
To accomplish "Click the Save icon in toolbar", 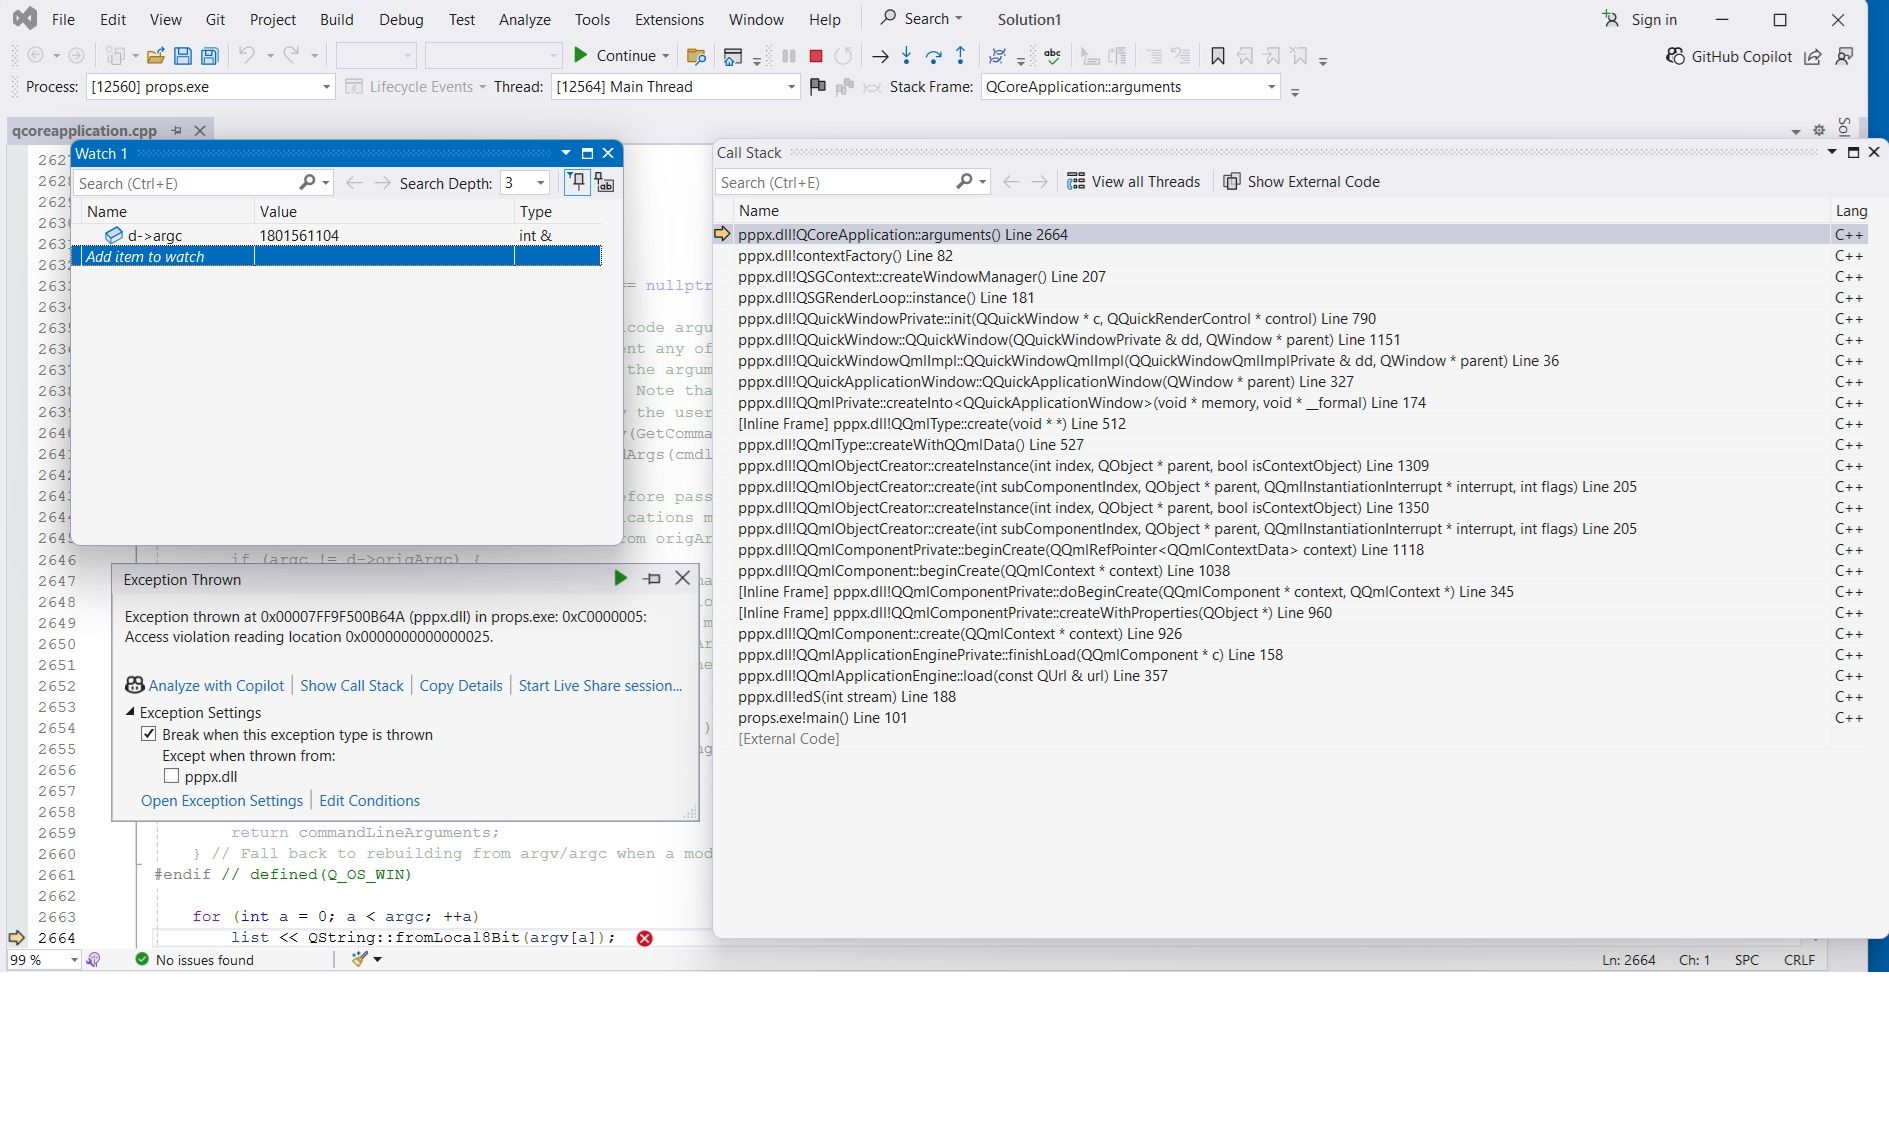I will point(182,57).
